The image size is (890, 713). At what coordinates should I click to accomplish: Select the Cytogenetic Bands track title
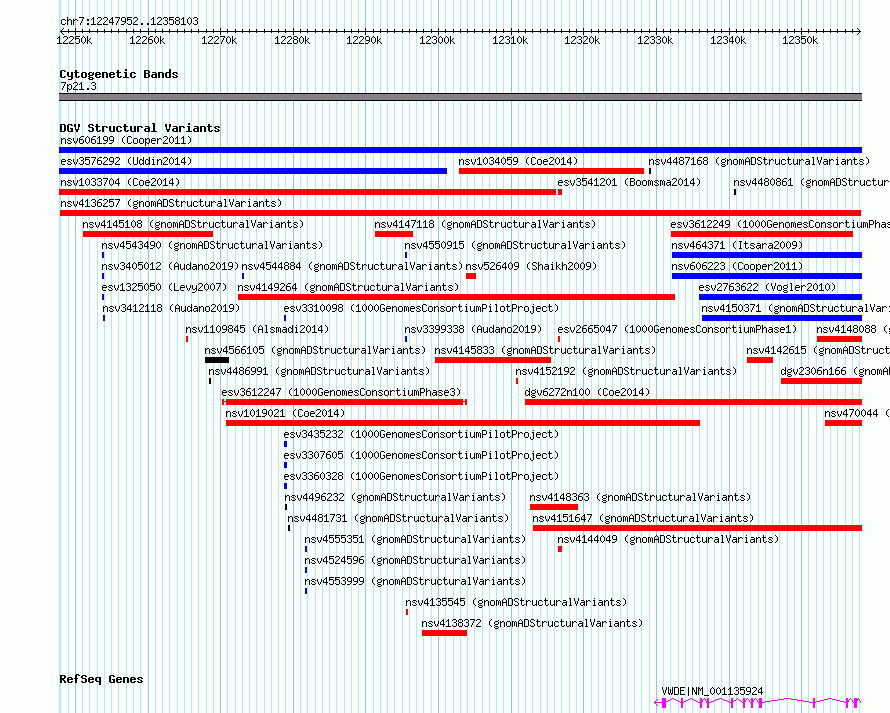pos(119,74)
